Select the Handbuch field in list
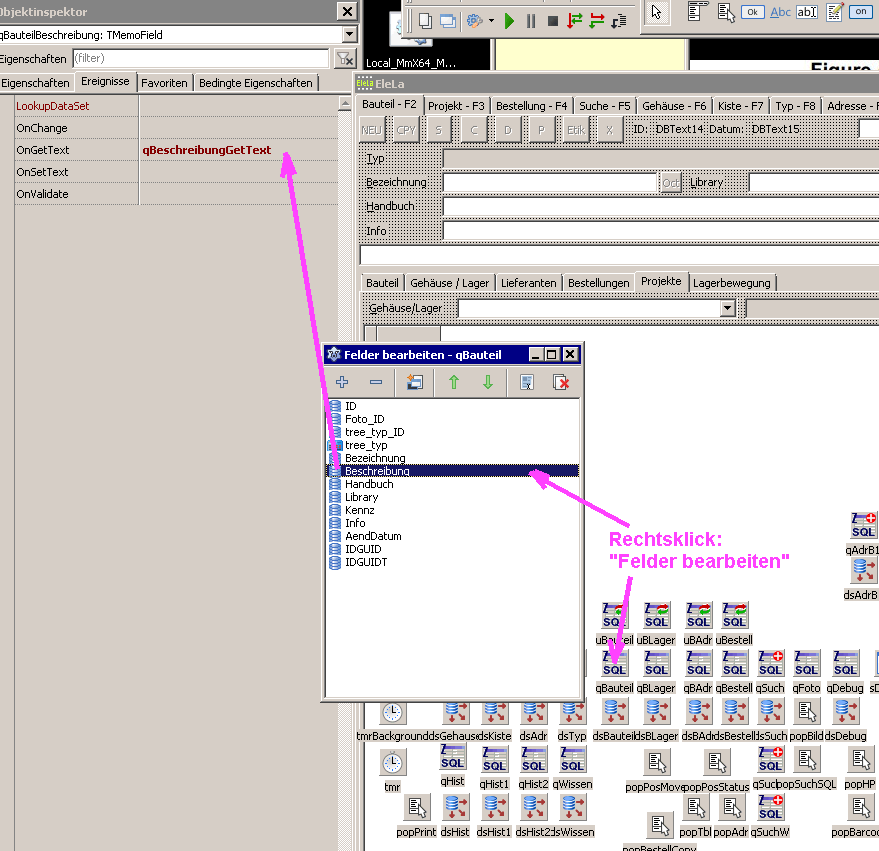The height and width of the screenshot is (851, 879). pos(369,484)
